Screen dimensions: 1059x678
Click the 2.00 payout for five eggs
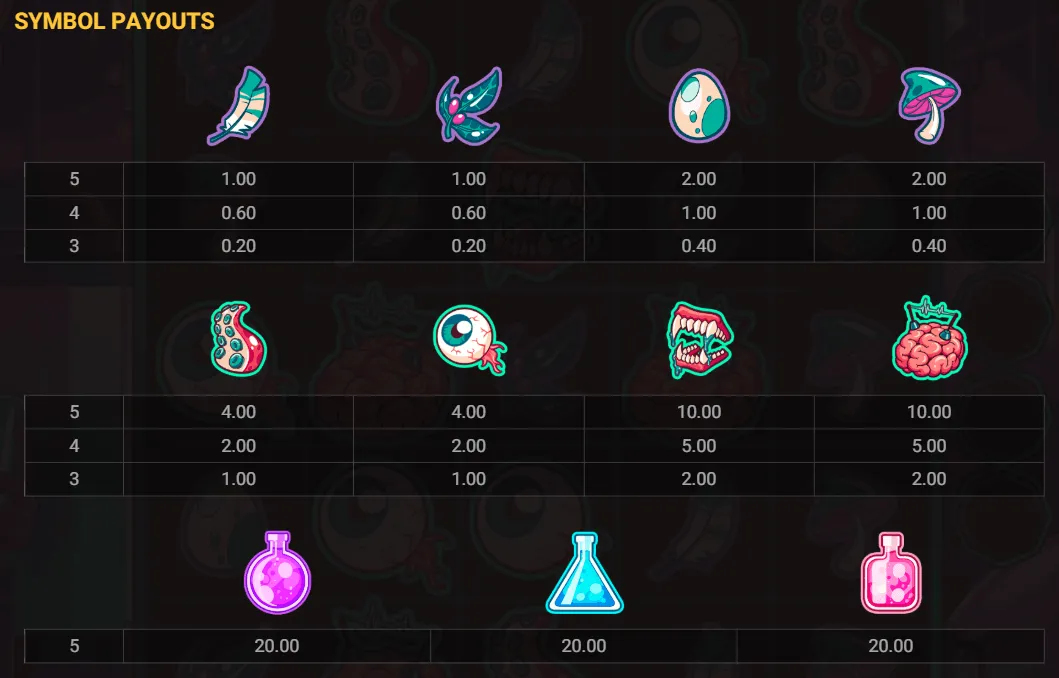tap(700, 179)
